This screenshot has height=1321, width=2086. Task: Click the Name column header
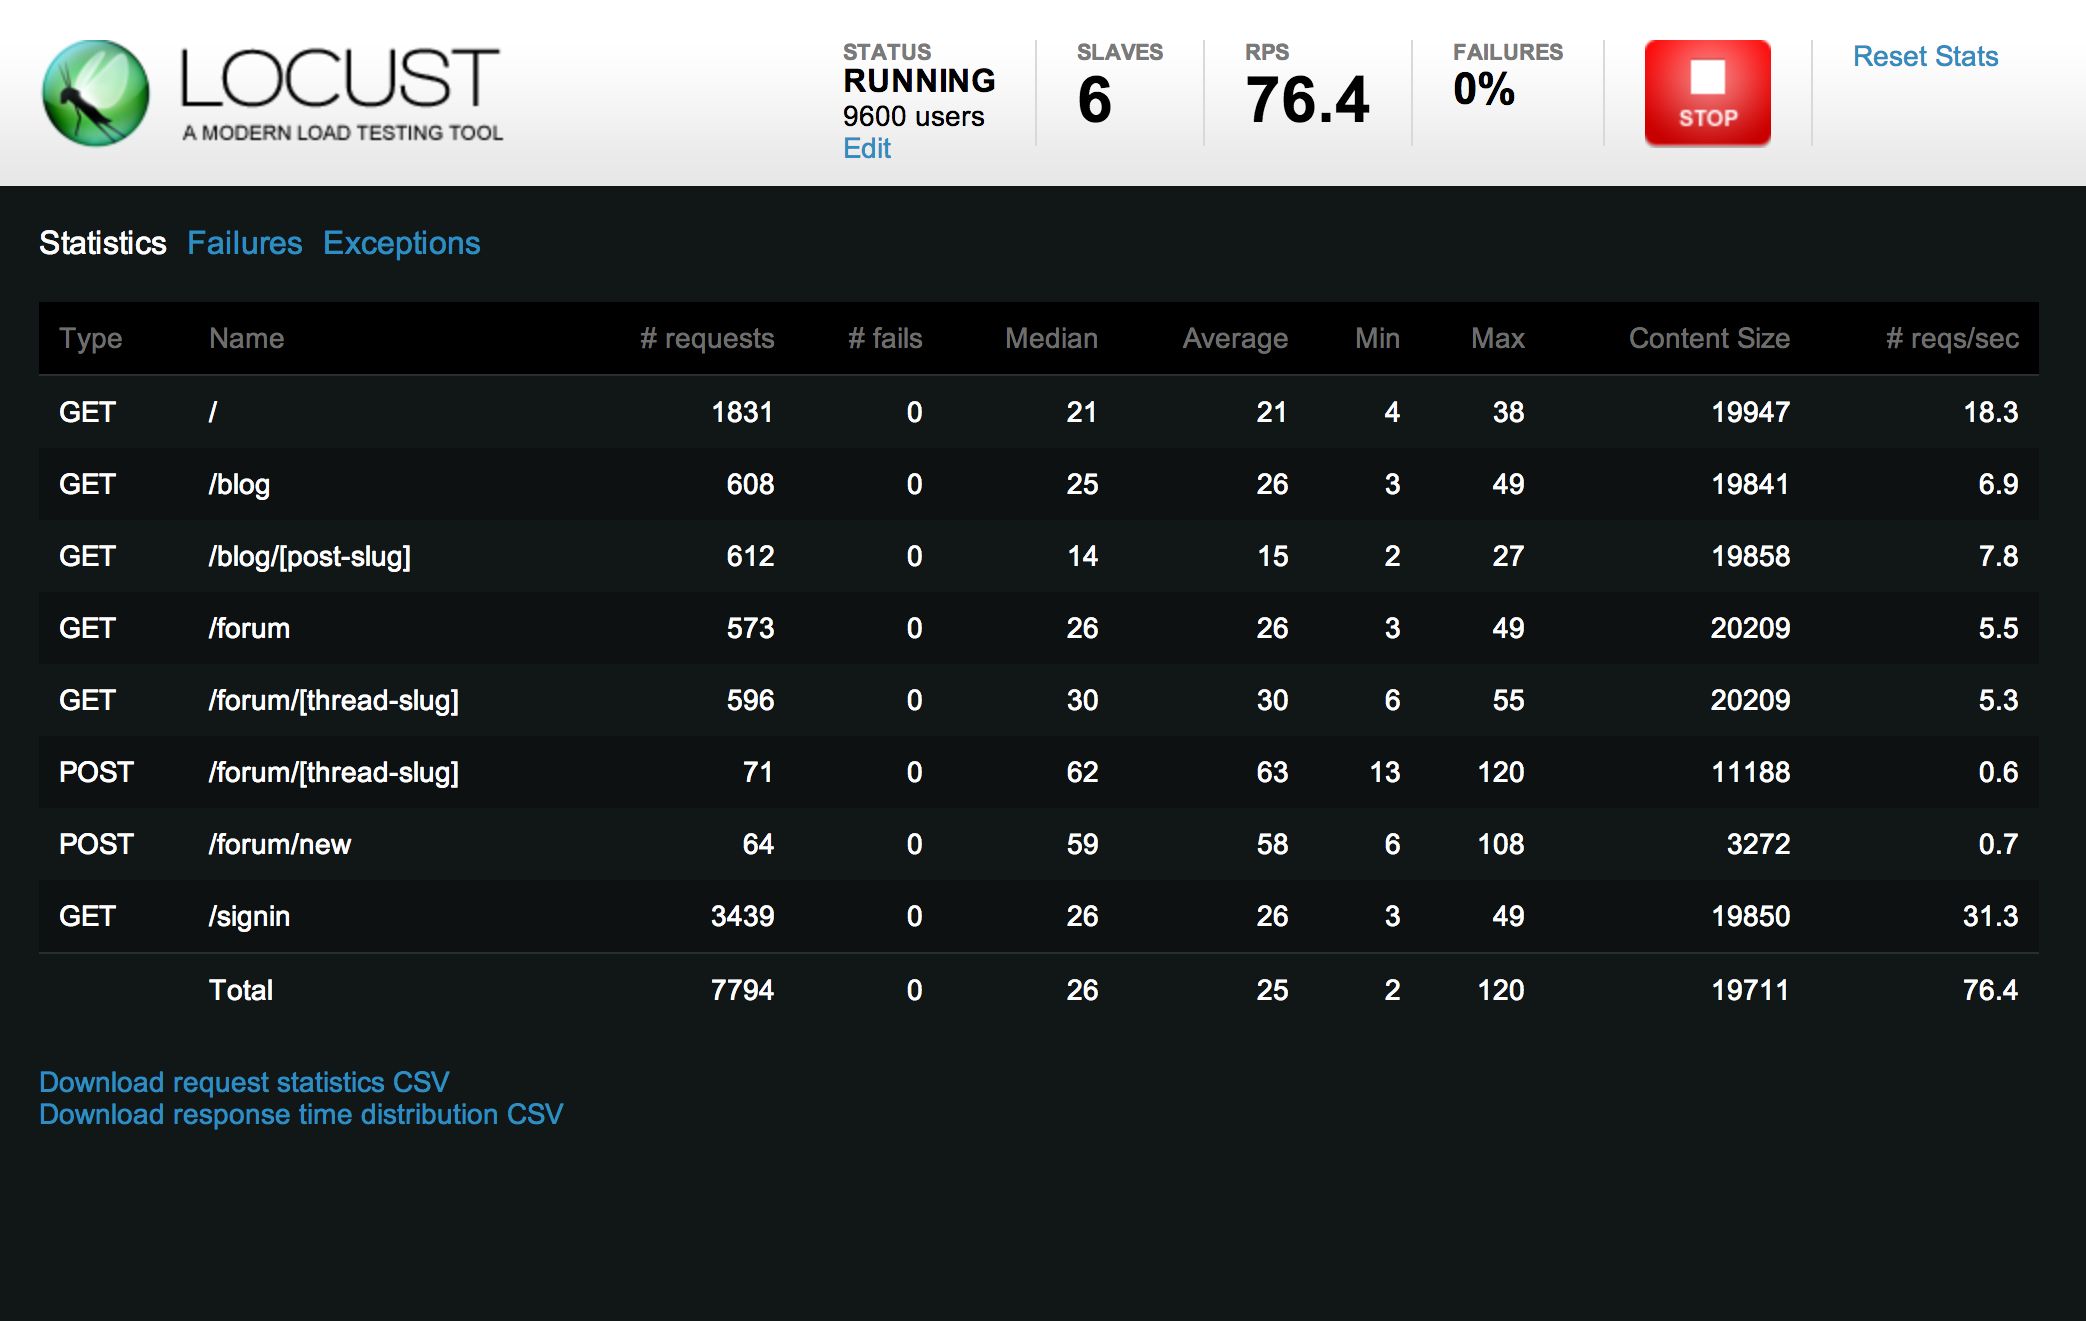246,338
